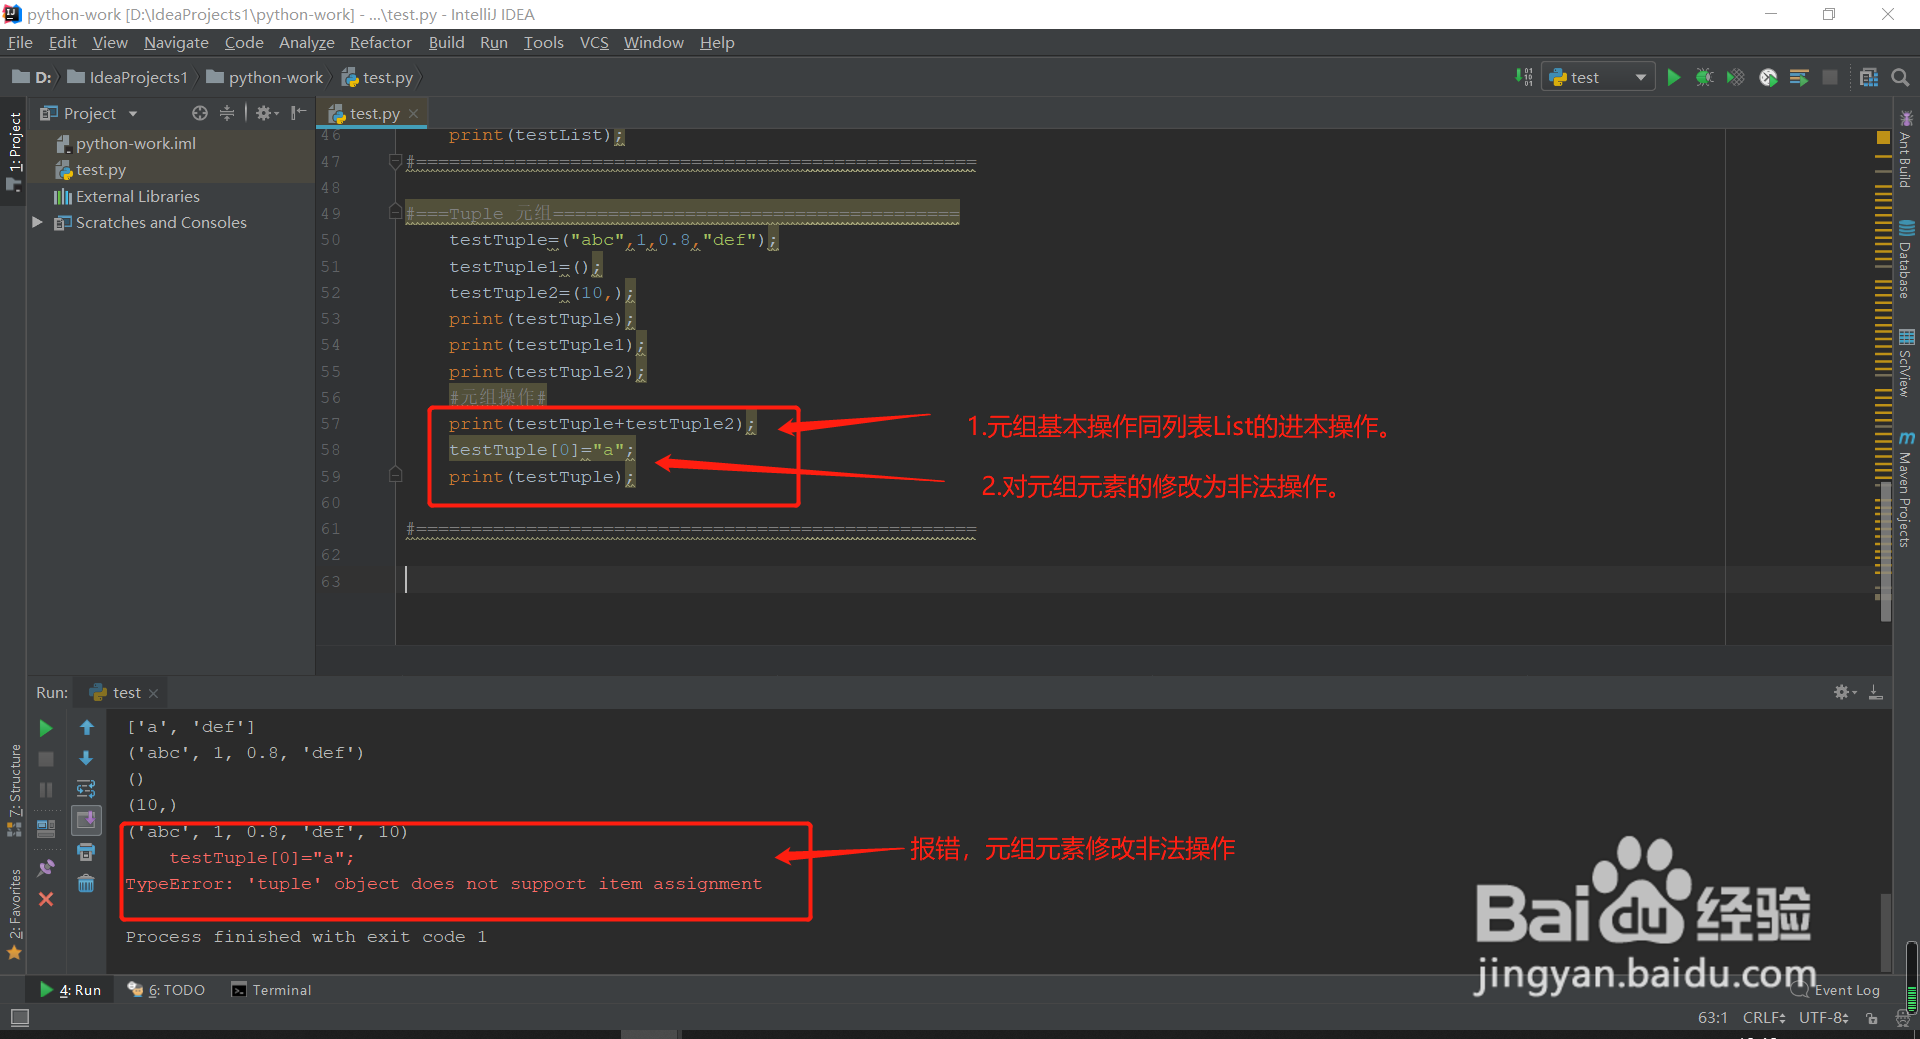Open Search Everywhere with the magnifier icon
This screenshot has height=1039, width=1920.
[x=1899, y=77]
